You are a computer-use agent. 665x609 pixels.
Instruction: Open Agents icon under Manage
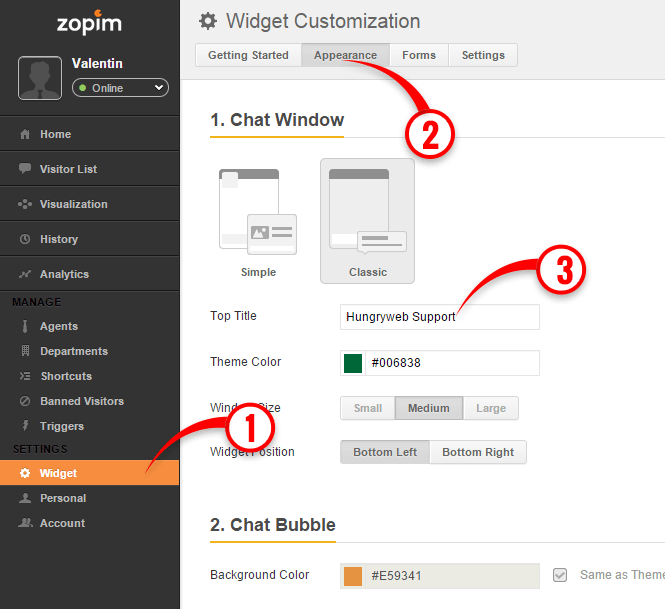tap(25, 326)
